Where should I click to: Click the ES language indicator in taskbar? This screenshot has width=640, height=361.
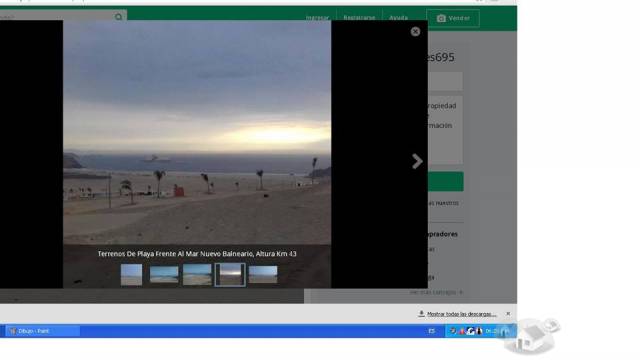(431, 331)
